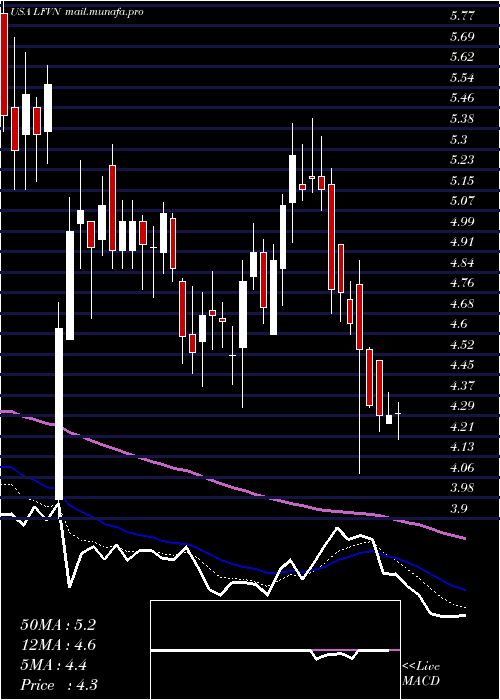Click the 5.69 price axis label
This screenshot has height=700, width=500.
(x=462, y=37)
